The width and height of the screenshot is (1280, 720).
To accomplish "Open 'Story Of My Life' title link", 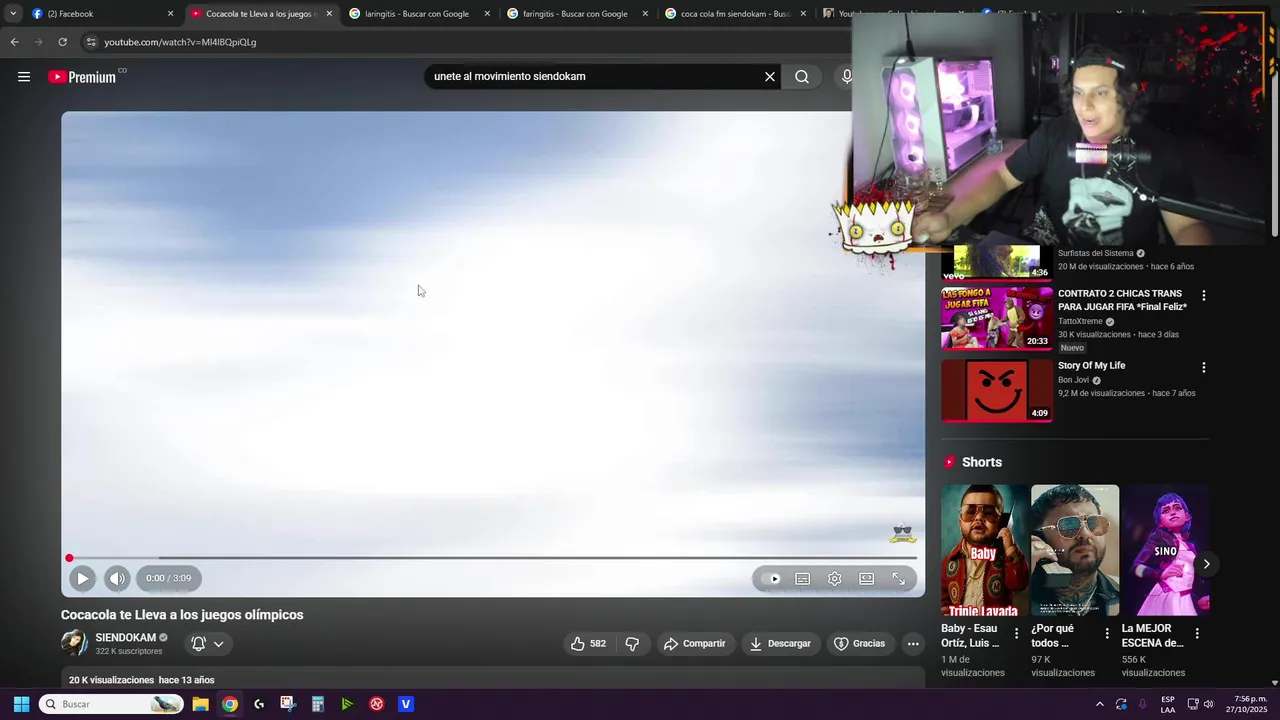I will click(1091, 366).
